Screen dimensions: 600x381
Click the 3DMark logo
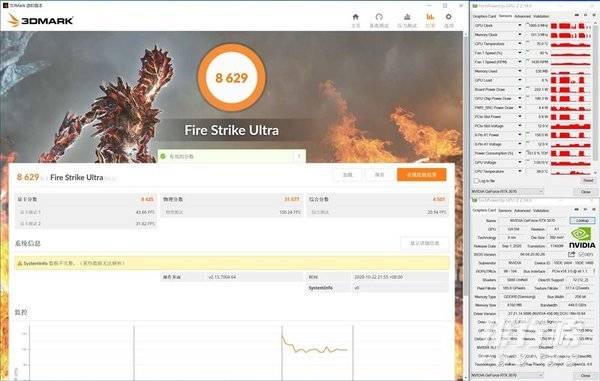(x=41, y=20)
